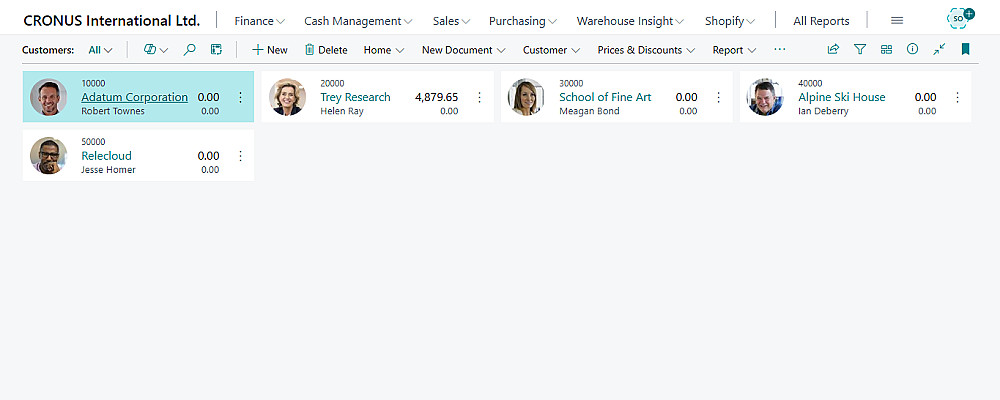
Task: Toggle the filter pane funnel icon
Action: click(x=860, y=49)
